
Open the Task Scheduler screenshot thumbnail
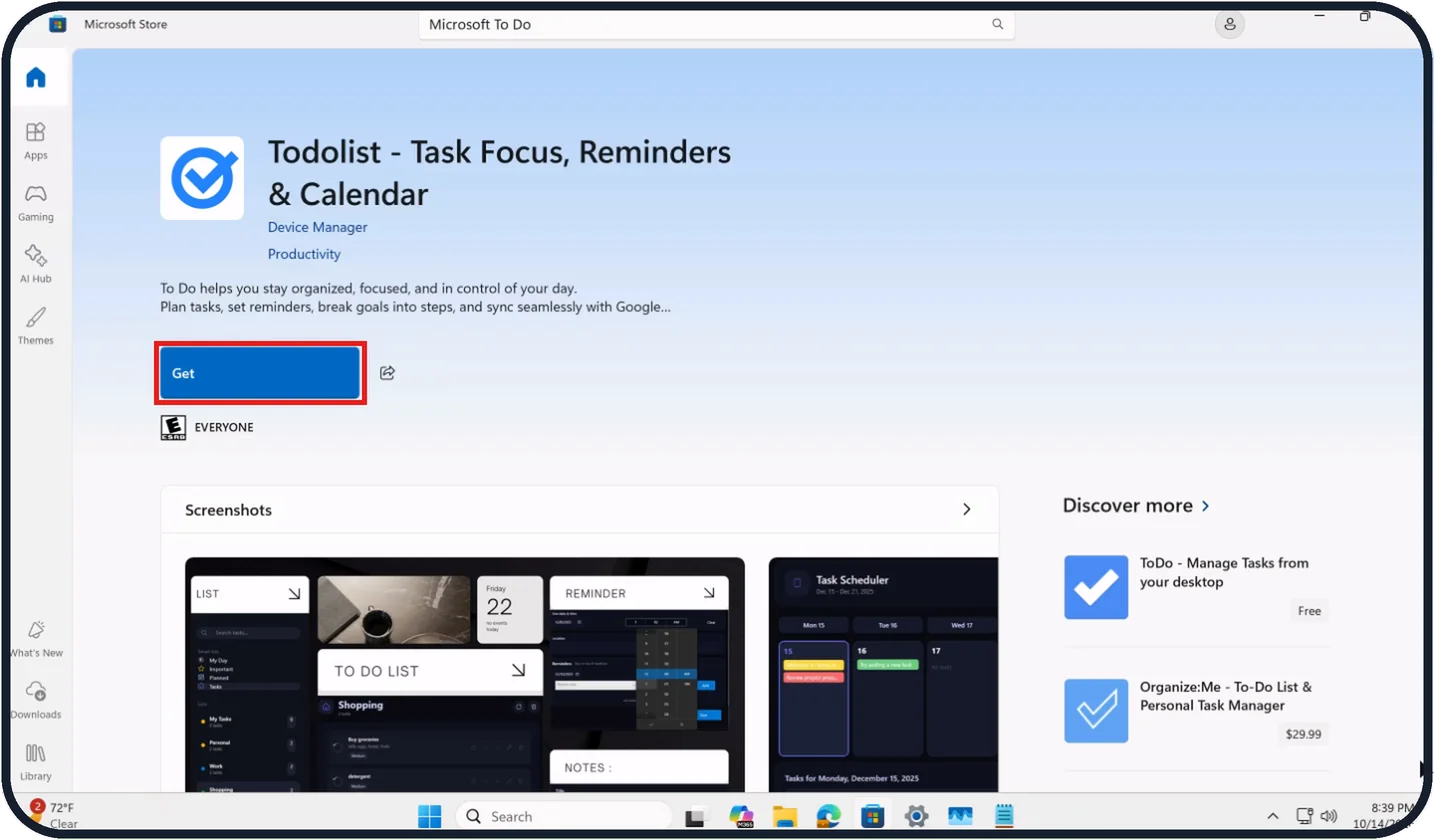[883, 675]
